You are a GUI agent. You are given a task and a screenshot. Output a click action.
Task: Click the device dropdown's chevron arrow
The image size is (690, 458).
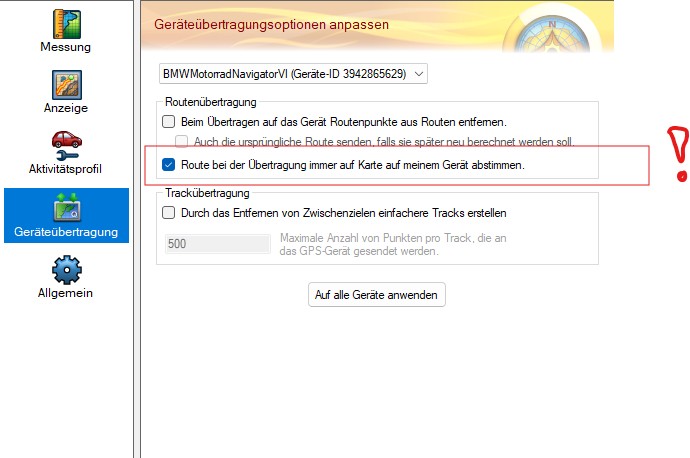[418, 74]
